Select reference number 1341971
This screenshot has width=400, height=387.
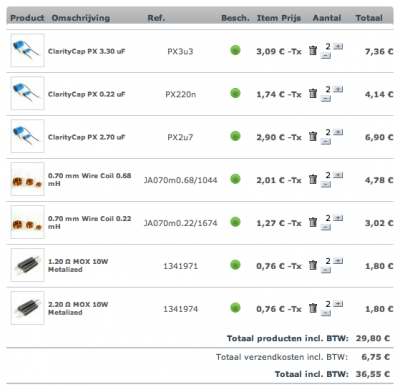point(180,266)
